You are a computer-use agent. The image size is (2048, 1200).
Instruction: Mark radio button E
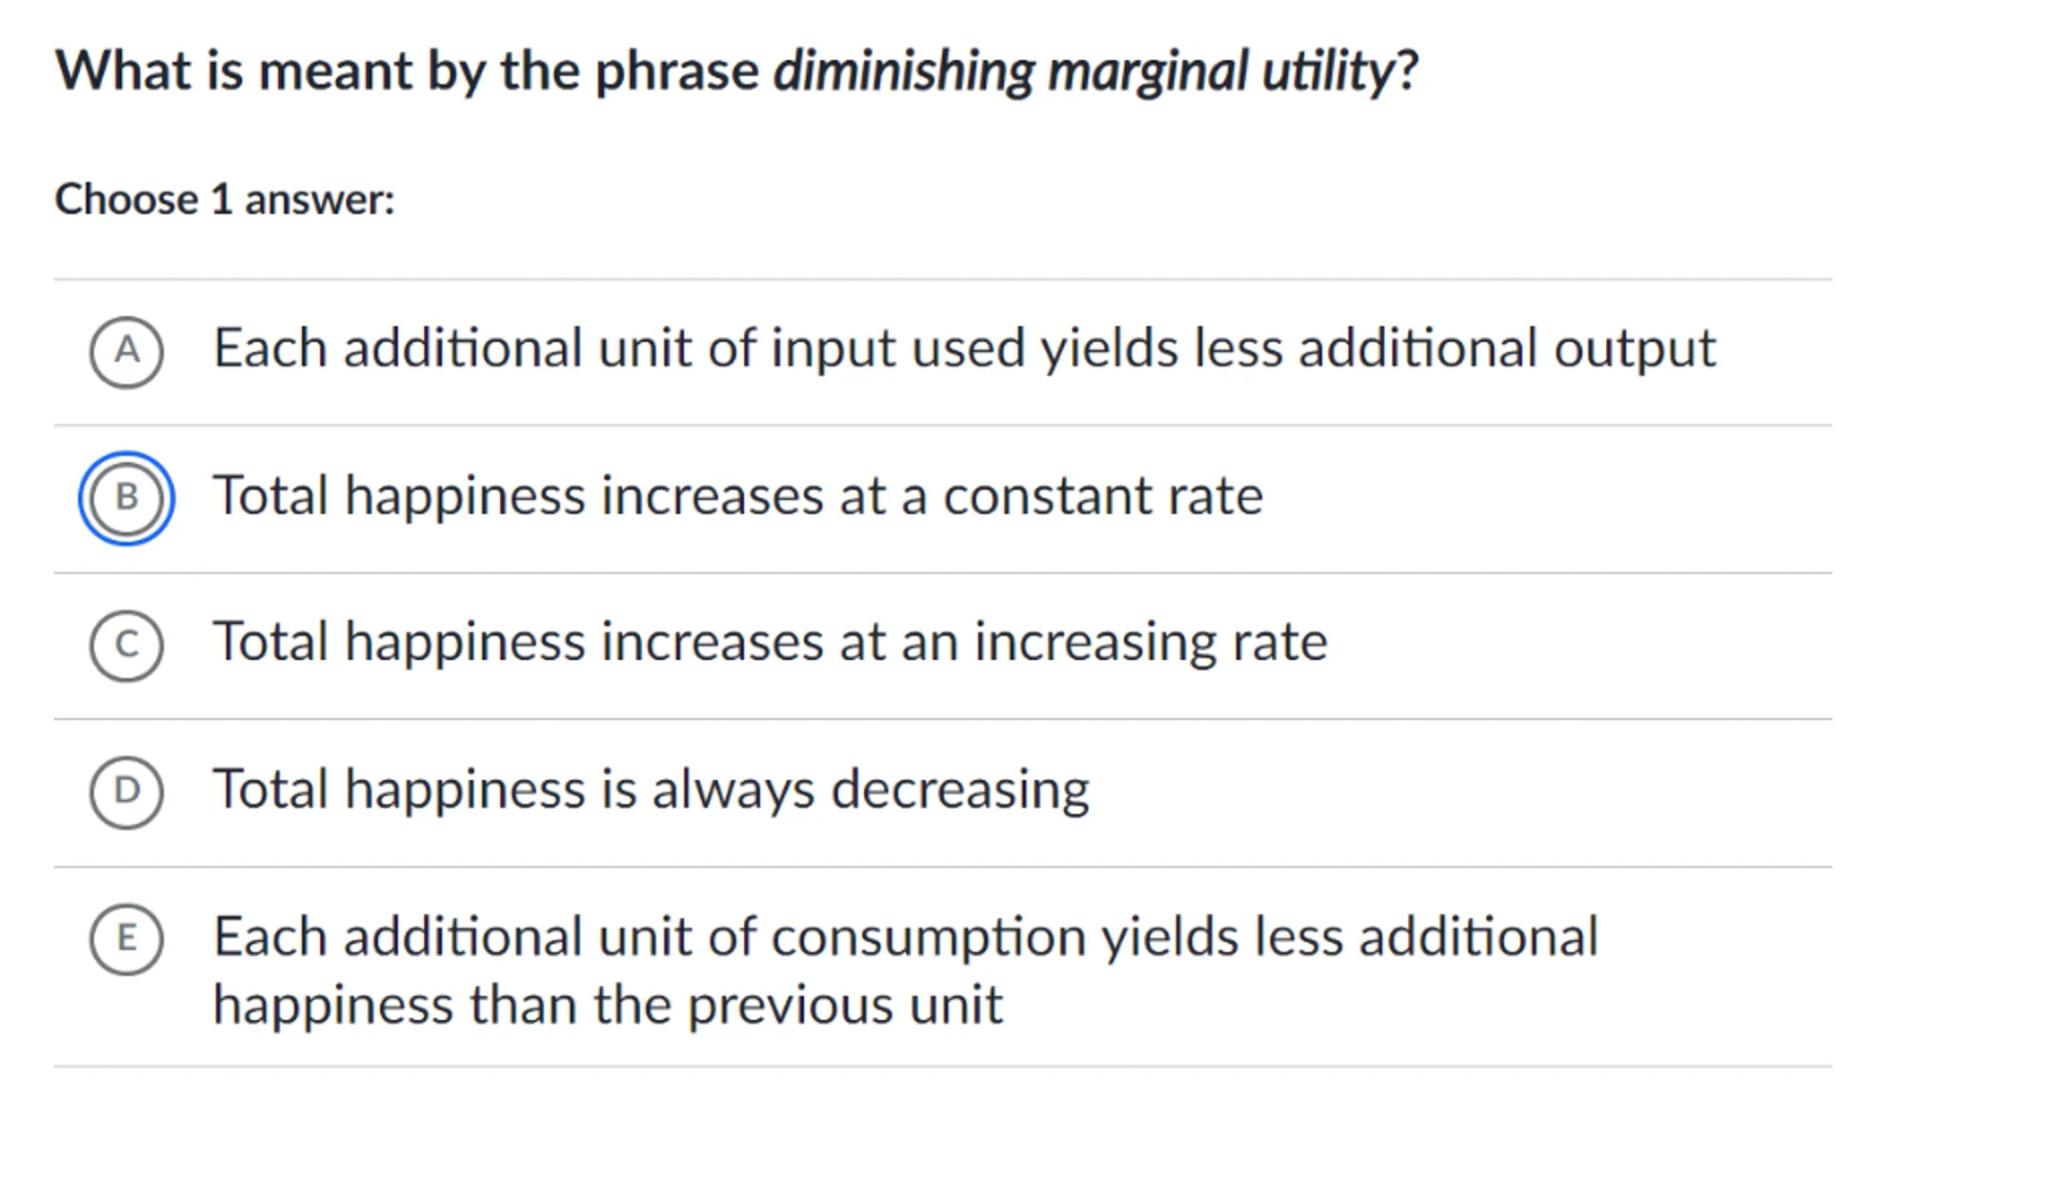coord(126,939)
